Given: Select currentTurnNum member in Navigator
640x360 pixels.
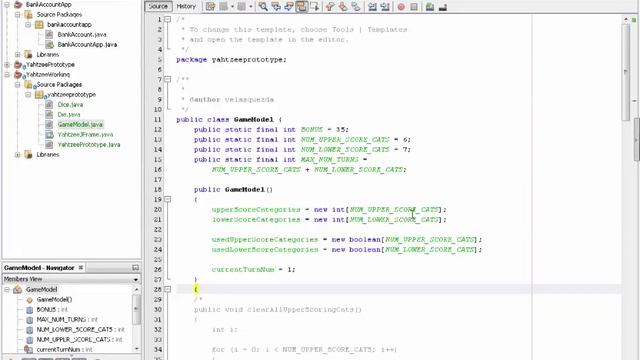Looking at the screenshot, I should pos(64,350).
